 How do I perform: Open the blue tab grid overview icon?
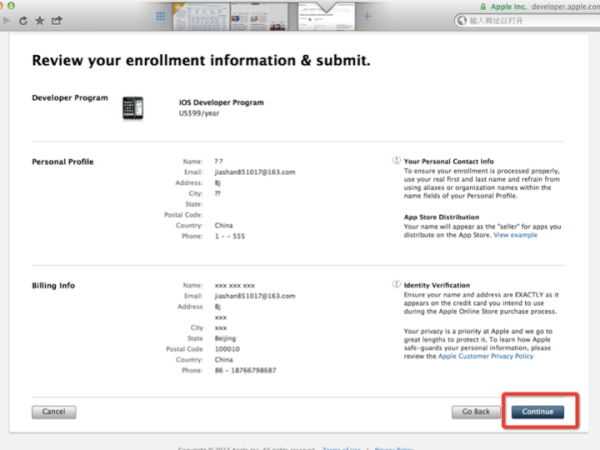pyautogui.click(x=161, y=16)
